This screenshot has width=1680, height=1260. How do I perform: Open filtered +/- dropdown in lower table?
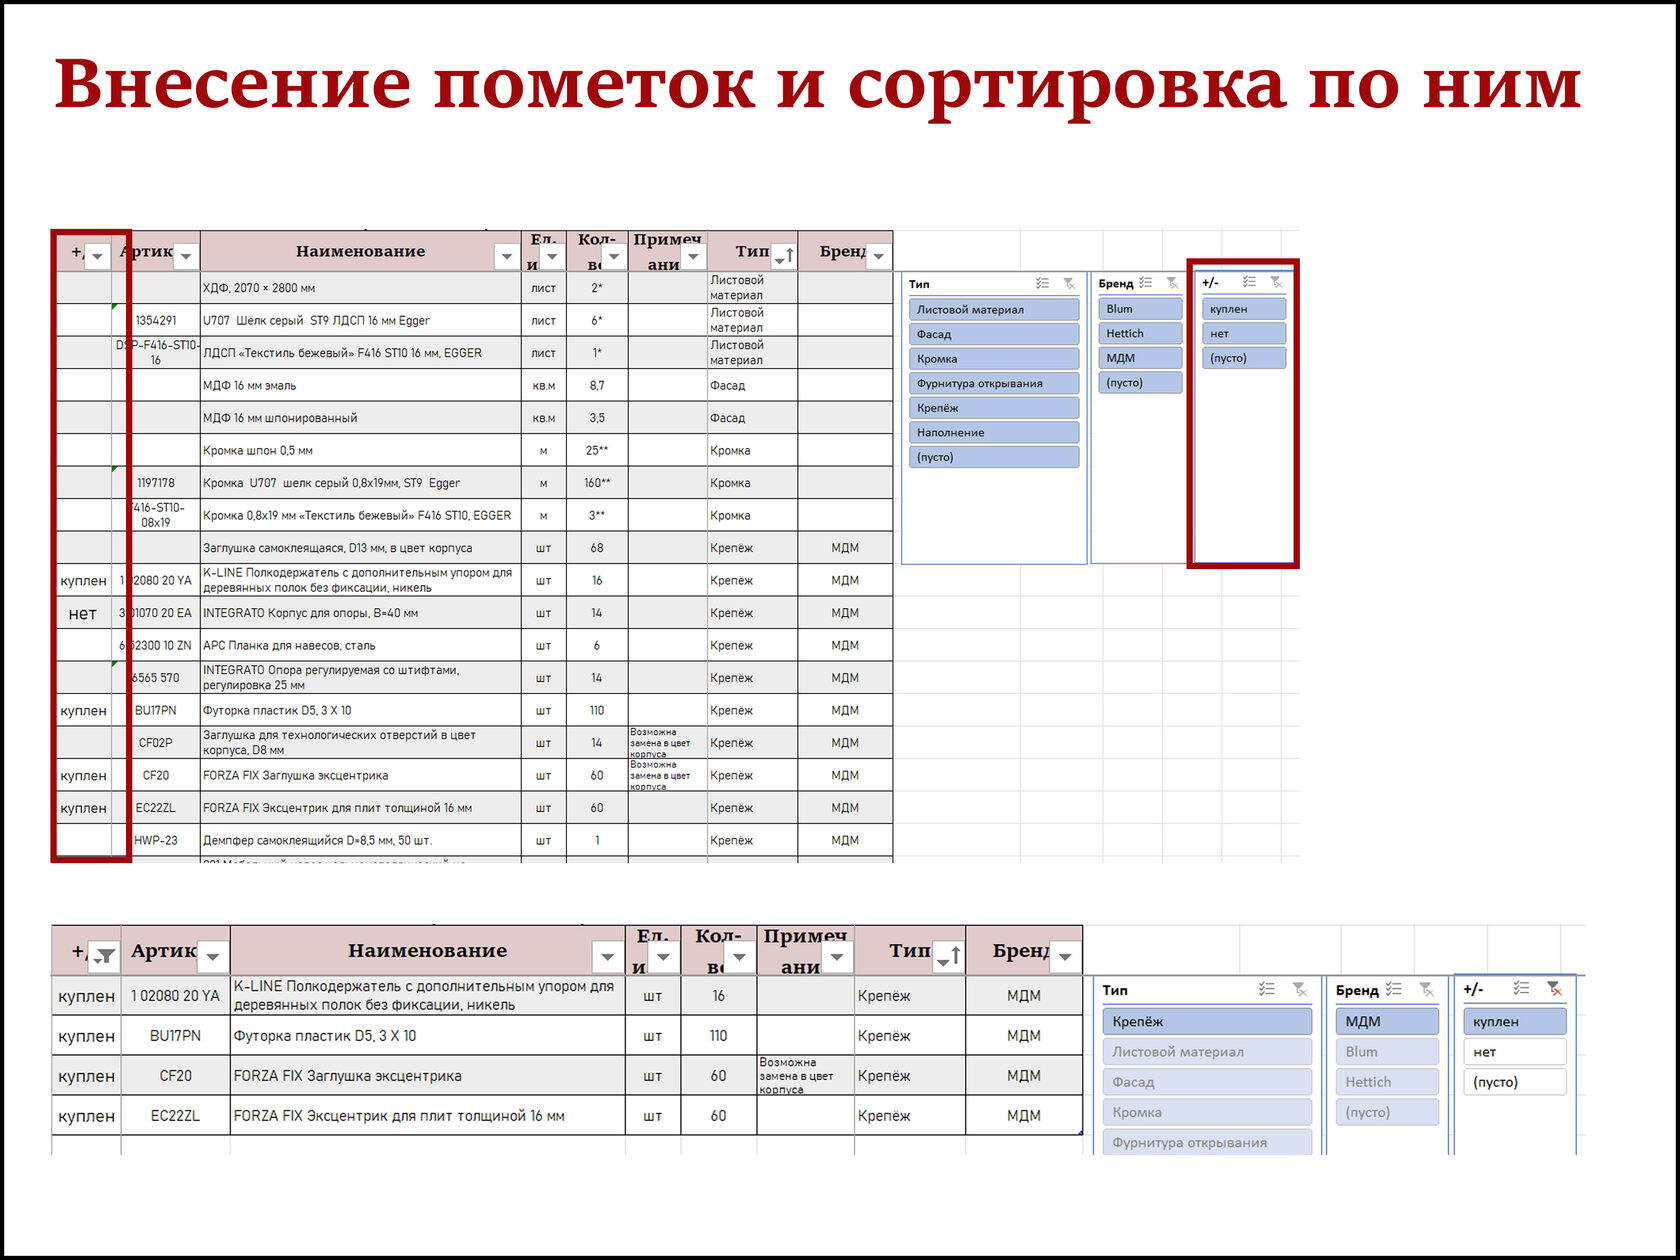[104, 957]
